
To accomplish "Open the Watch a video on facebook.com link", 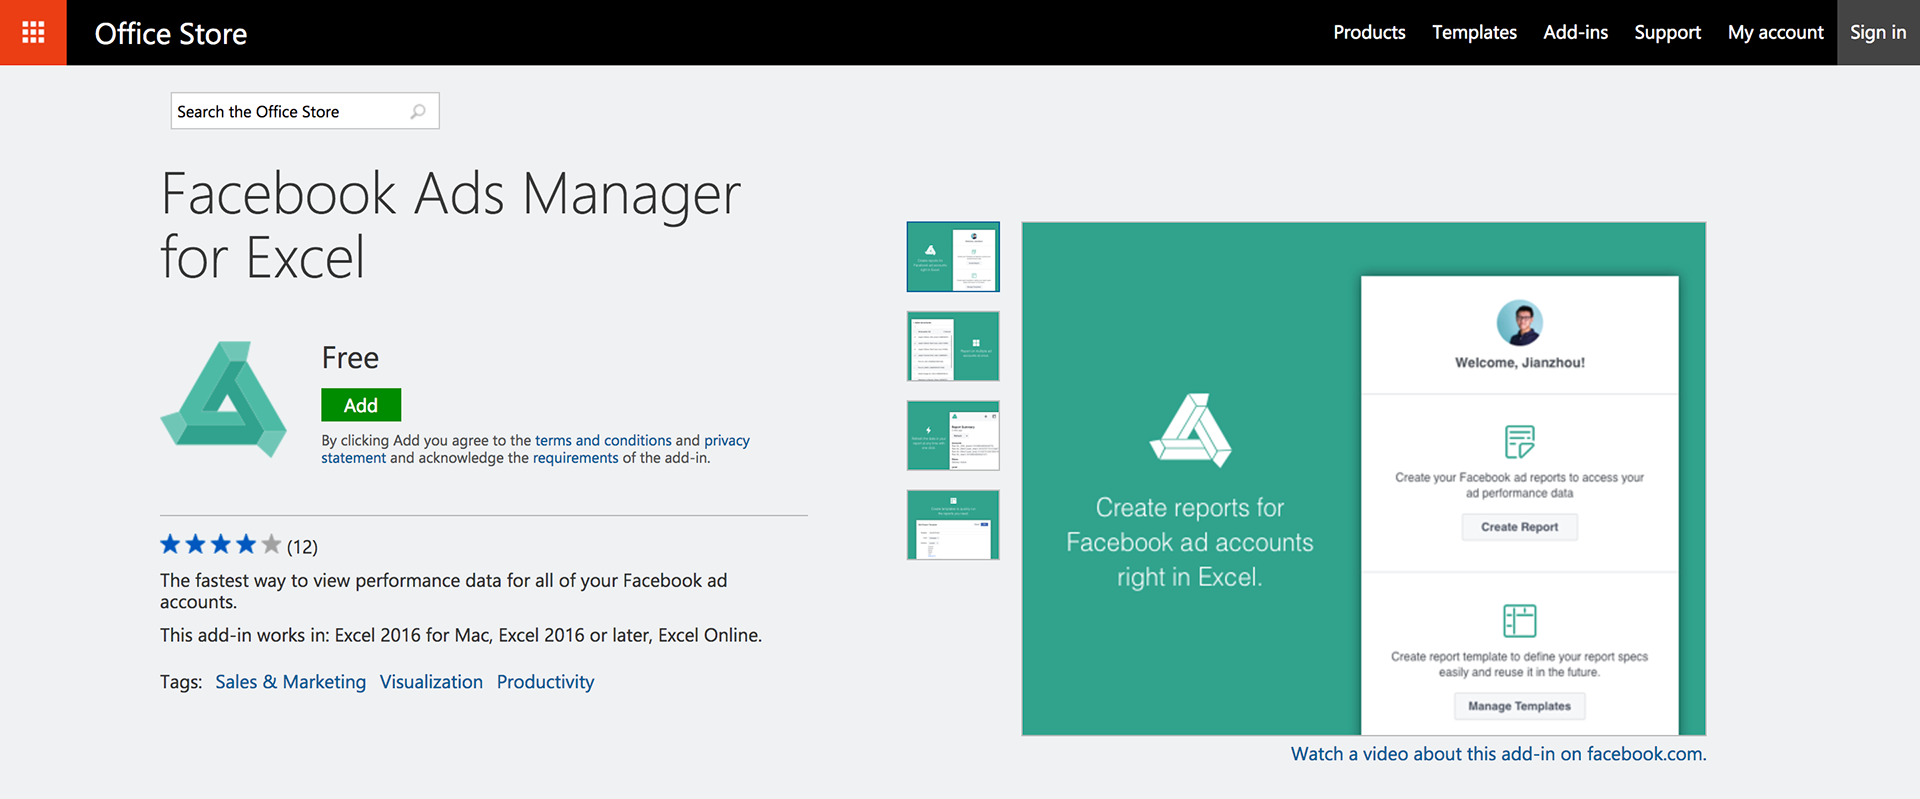I will pos(1498,754).
